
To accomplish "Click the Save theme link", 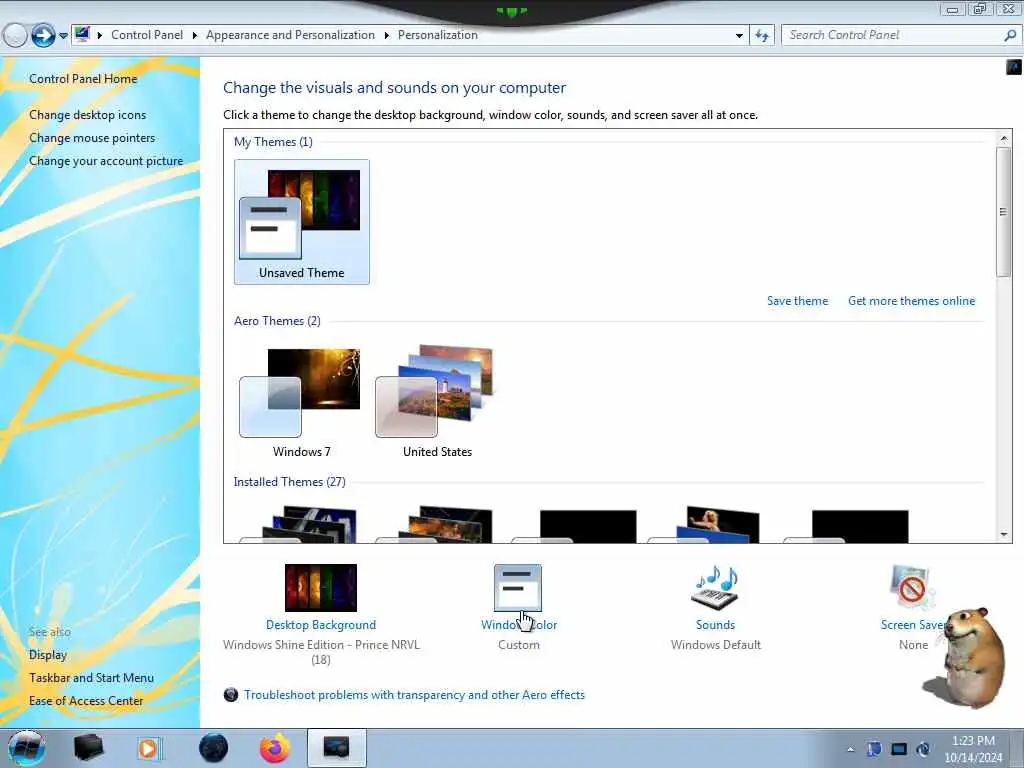I will point(797,301).
